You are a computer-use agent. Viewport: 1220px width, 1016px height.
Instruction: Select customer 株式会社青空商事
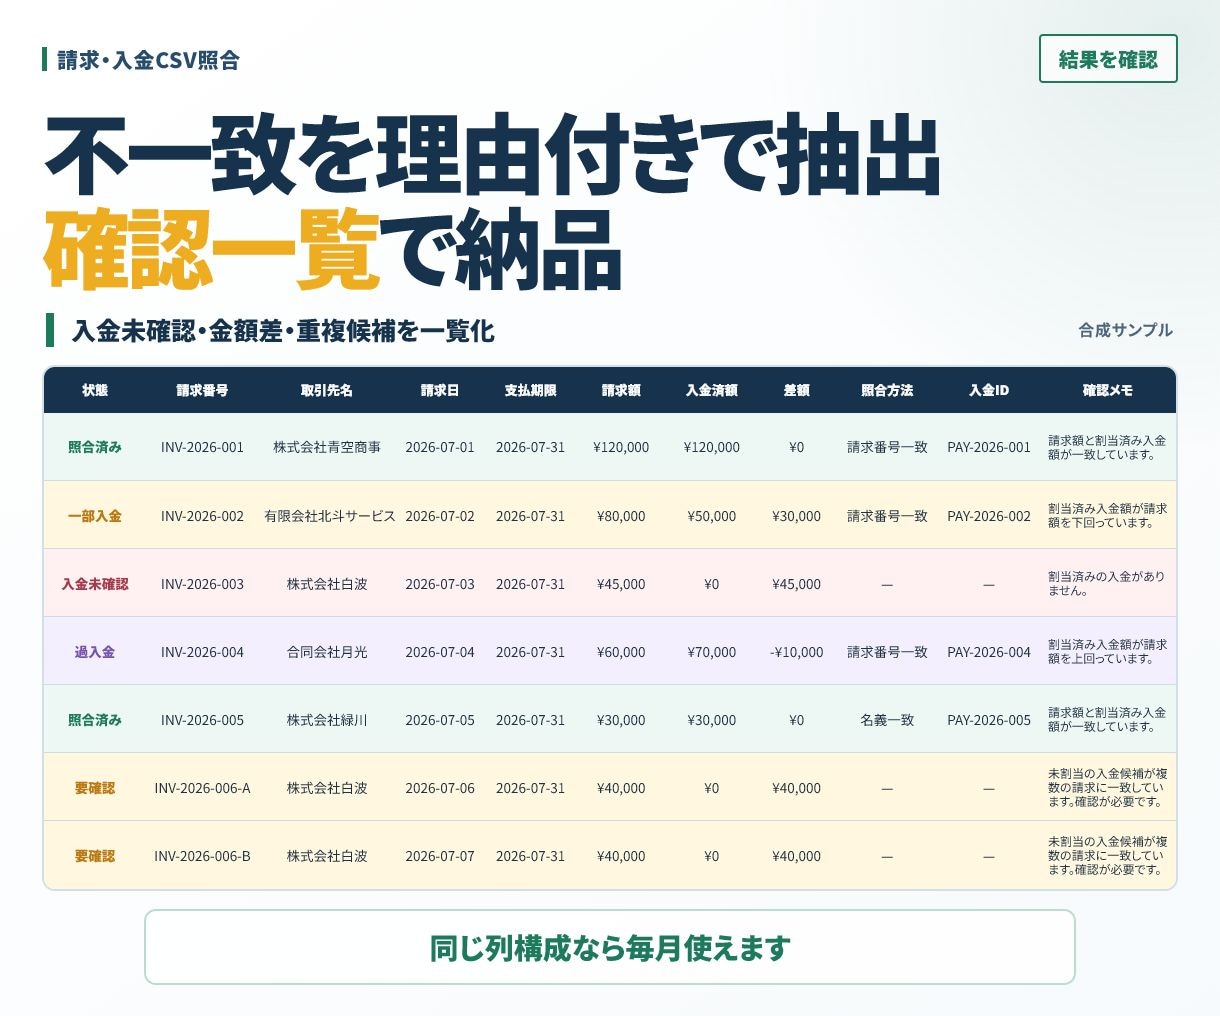pyautogui.click(x=327, y=447)
